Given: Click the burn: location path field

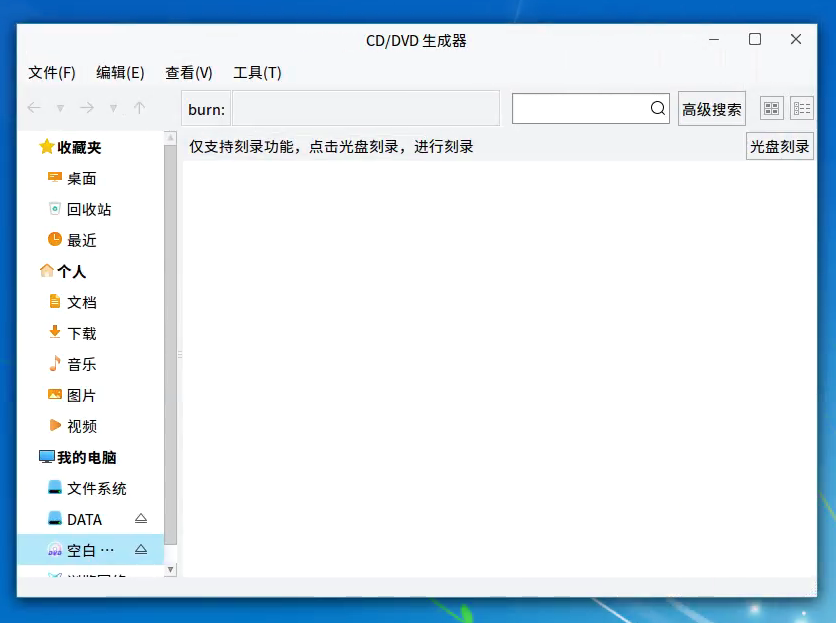Looking at the screenshot, I should point(365,109).
